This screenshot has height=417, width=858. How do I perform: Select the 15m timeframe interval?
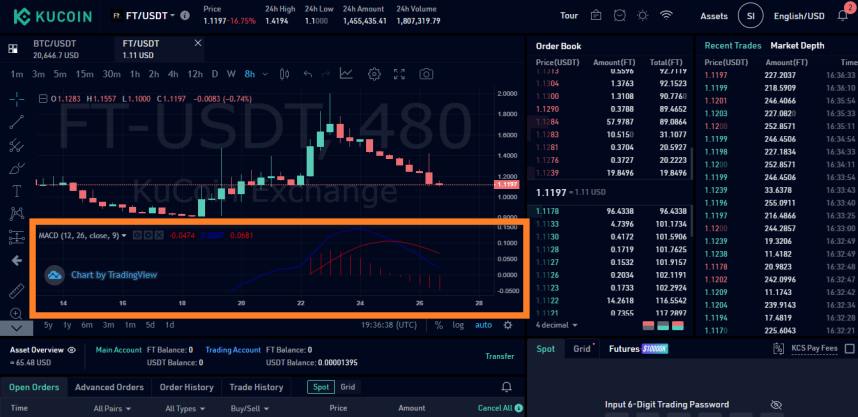(85, 74)
